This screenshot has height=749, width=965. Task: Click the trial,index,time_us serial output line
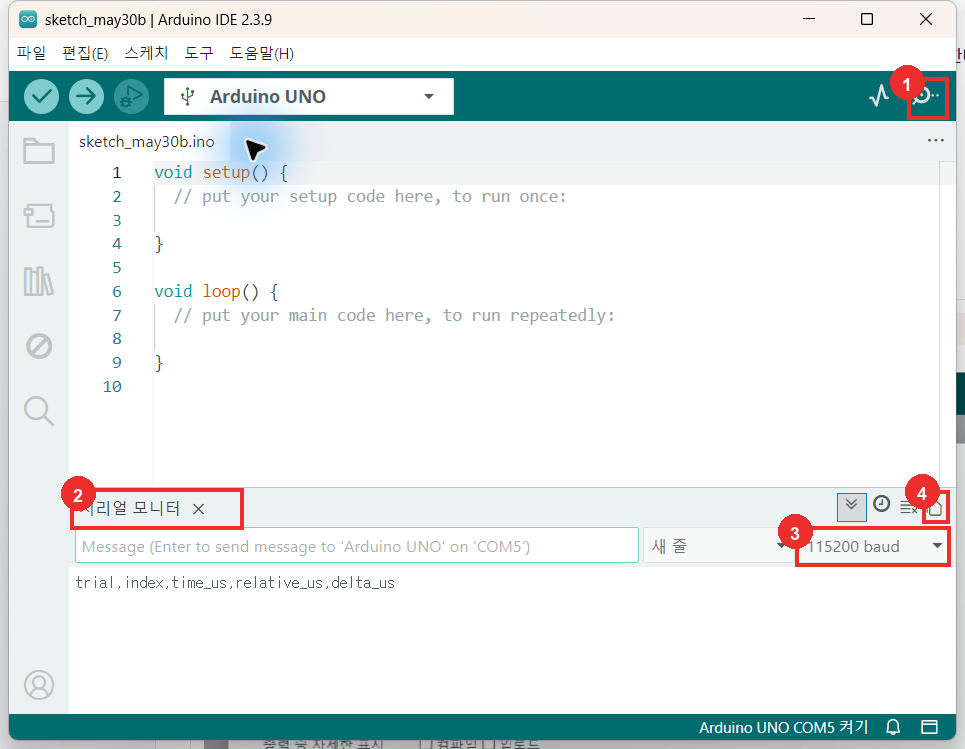(x=235, y=583)
